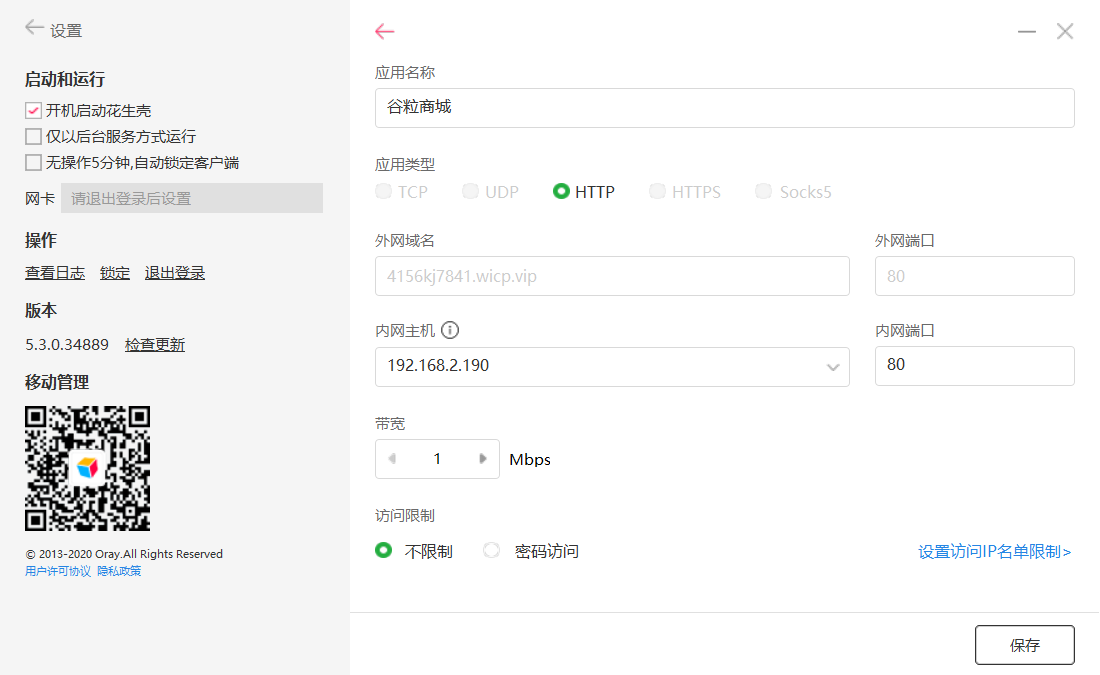1100x675 pixels.
Task: Open the mobile management QR code
Action: tap(88, 468)
